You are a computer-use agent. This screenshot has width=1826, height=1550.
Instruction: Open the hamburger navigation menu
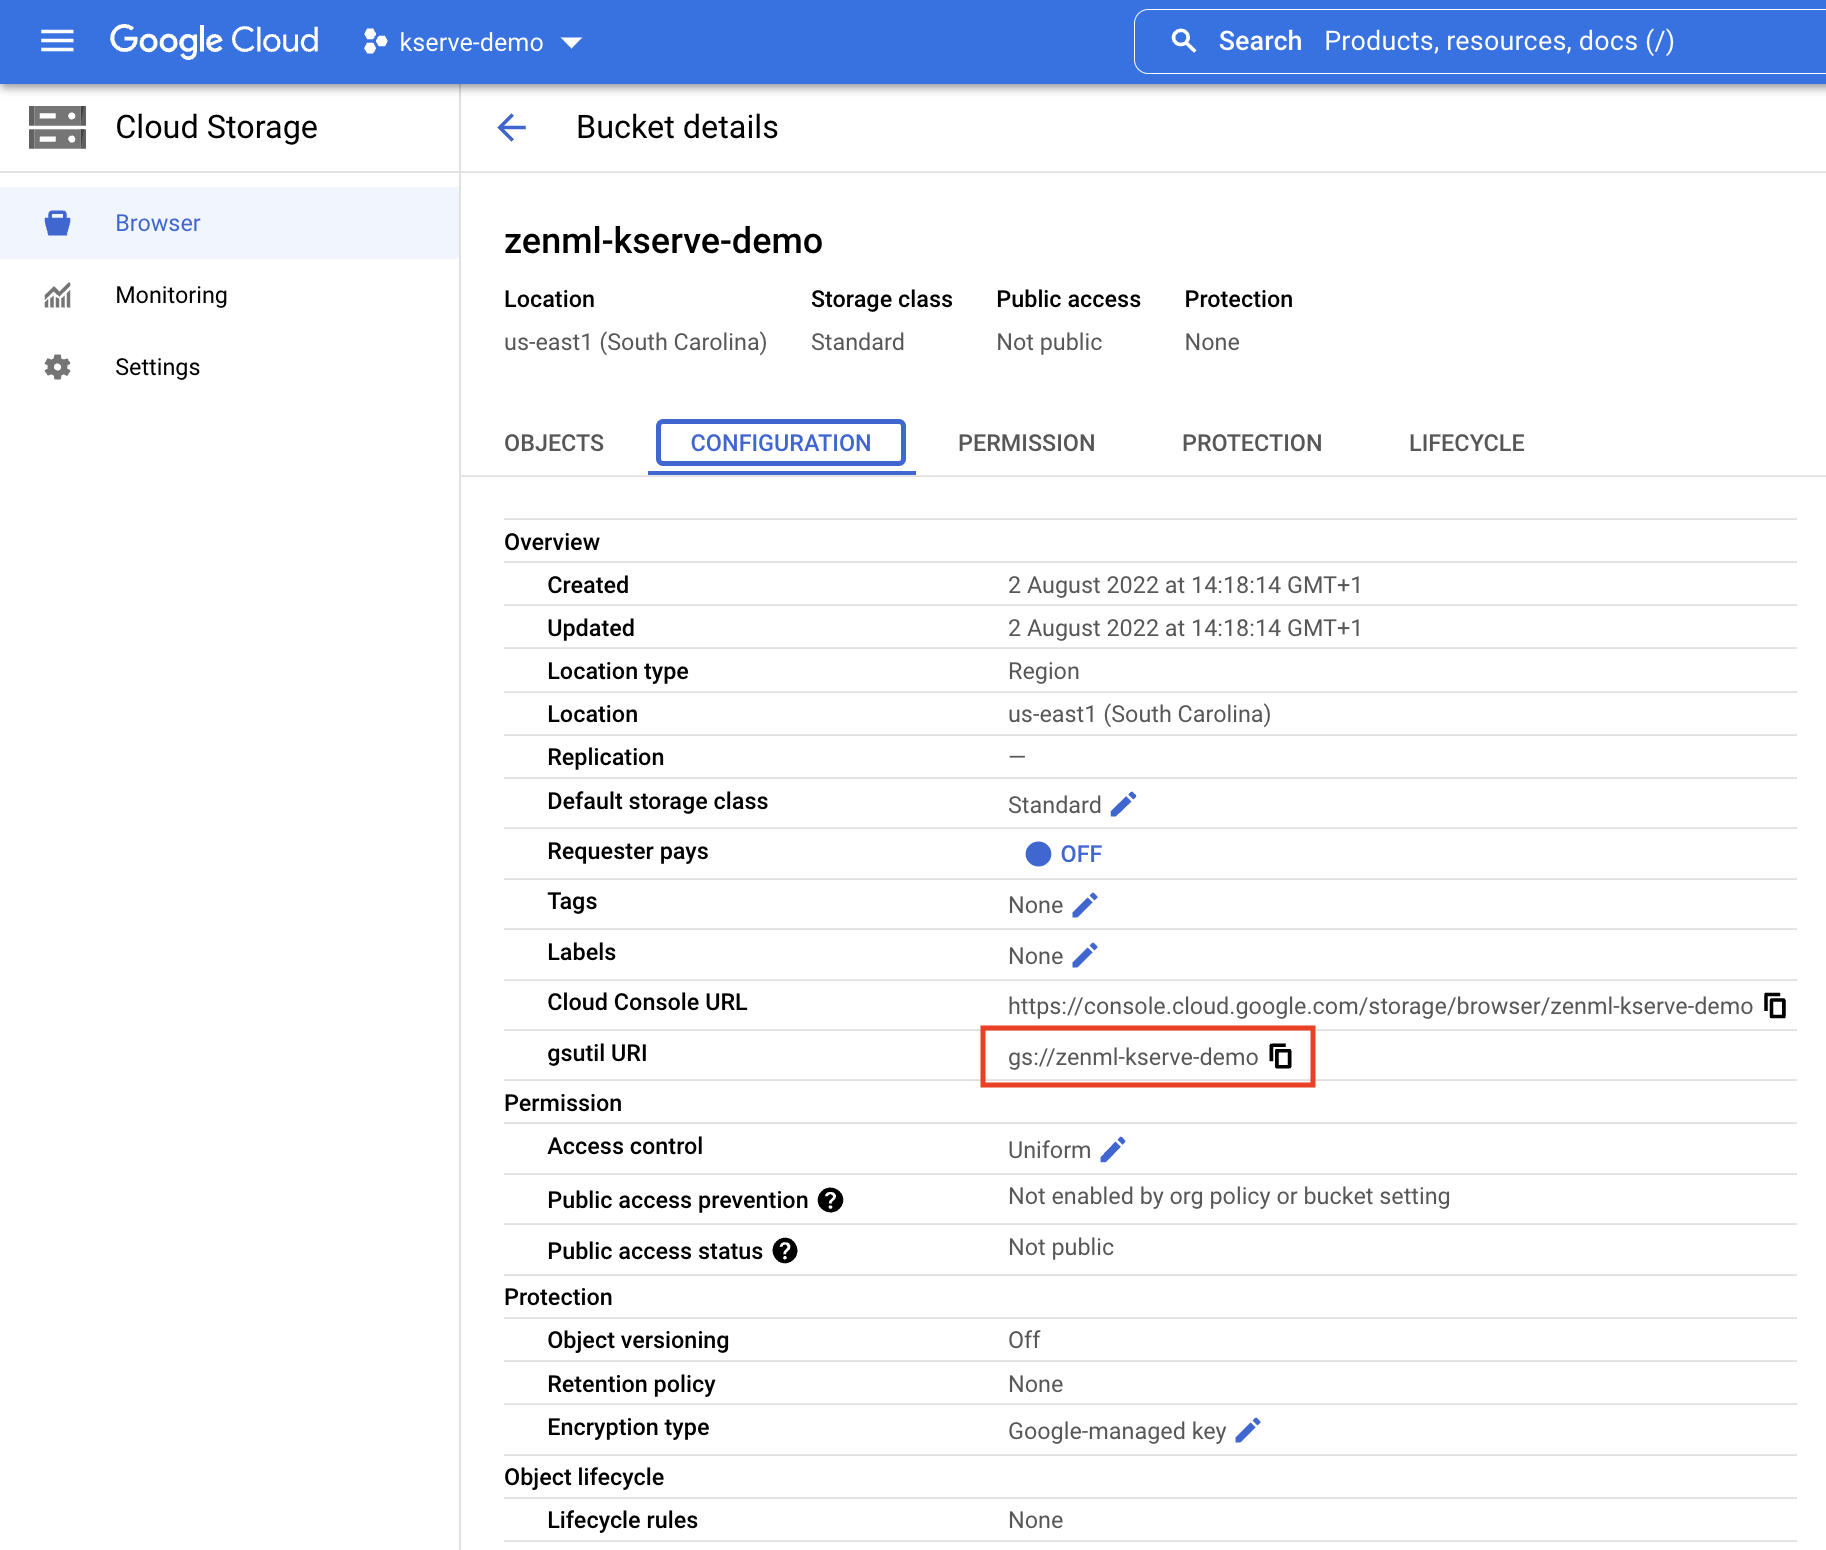[57, 41]
